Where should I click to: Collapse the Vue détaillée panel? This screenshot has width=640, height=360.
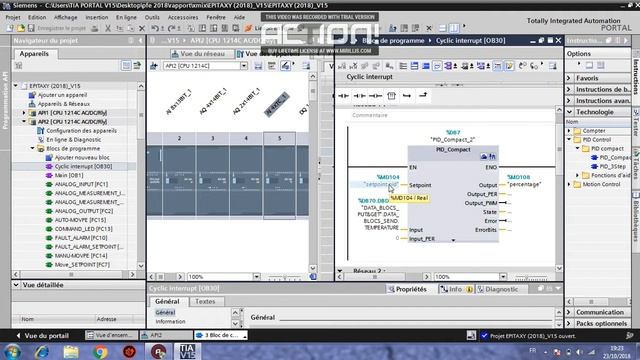16,285
